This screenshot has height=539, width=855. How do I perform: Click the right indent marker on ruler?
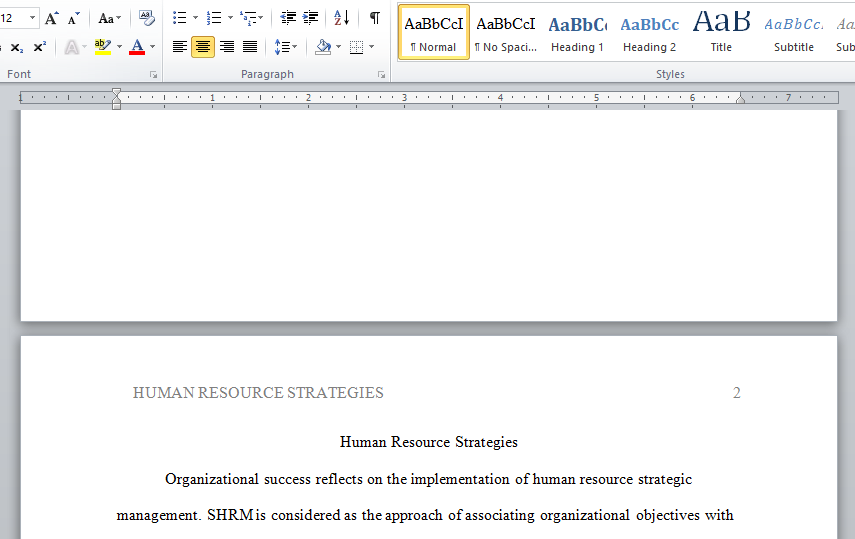(x=740, y=99)
